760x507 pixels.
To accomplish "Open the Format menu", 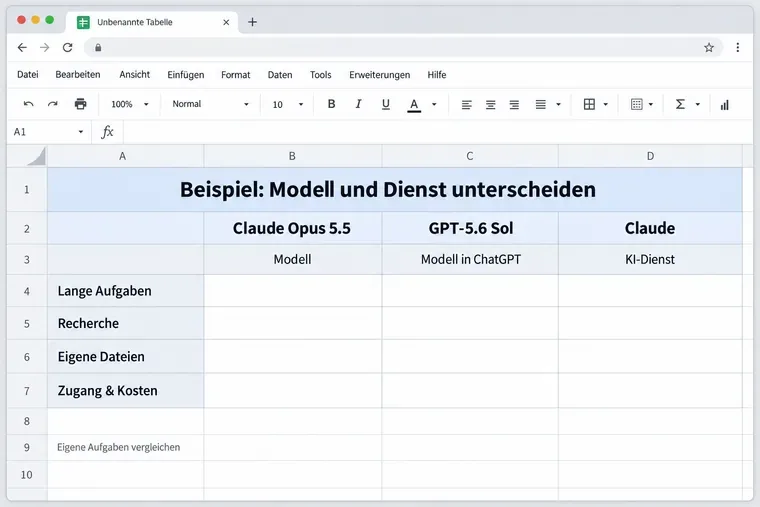I will [236, 75].
